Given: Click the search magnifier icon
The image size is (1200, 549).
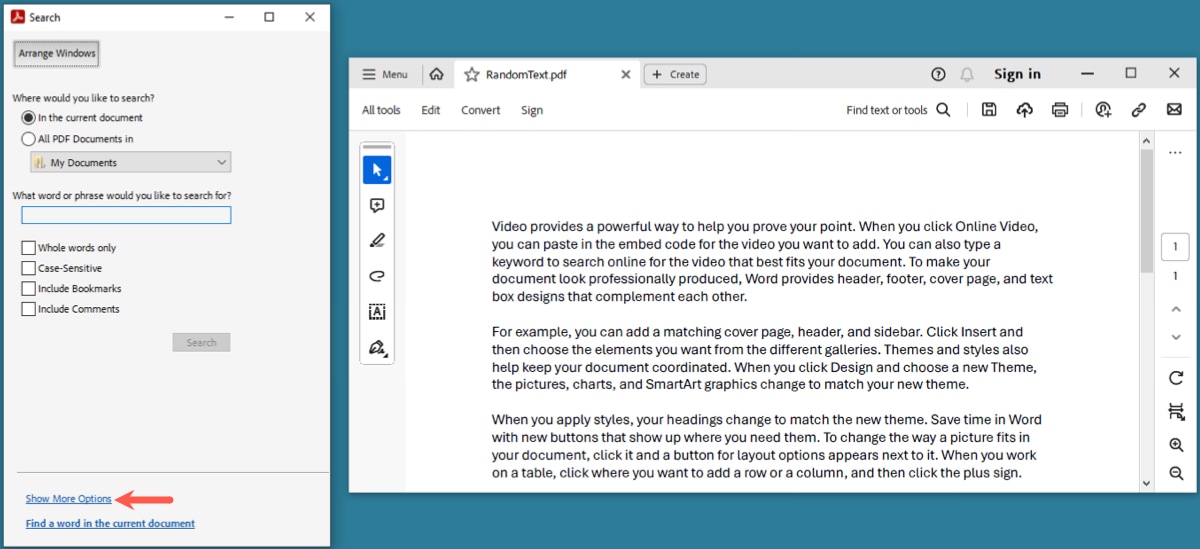Looking at the screenshot, I should click(943, 110).
